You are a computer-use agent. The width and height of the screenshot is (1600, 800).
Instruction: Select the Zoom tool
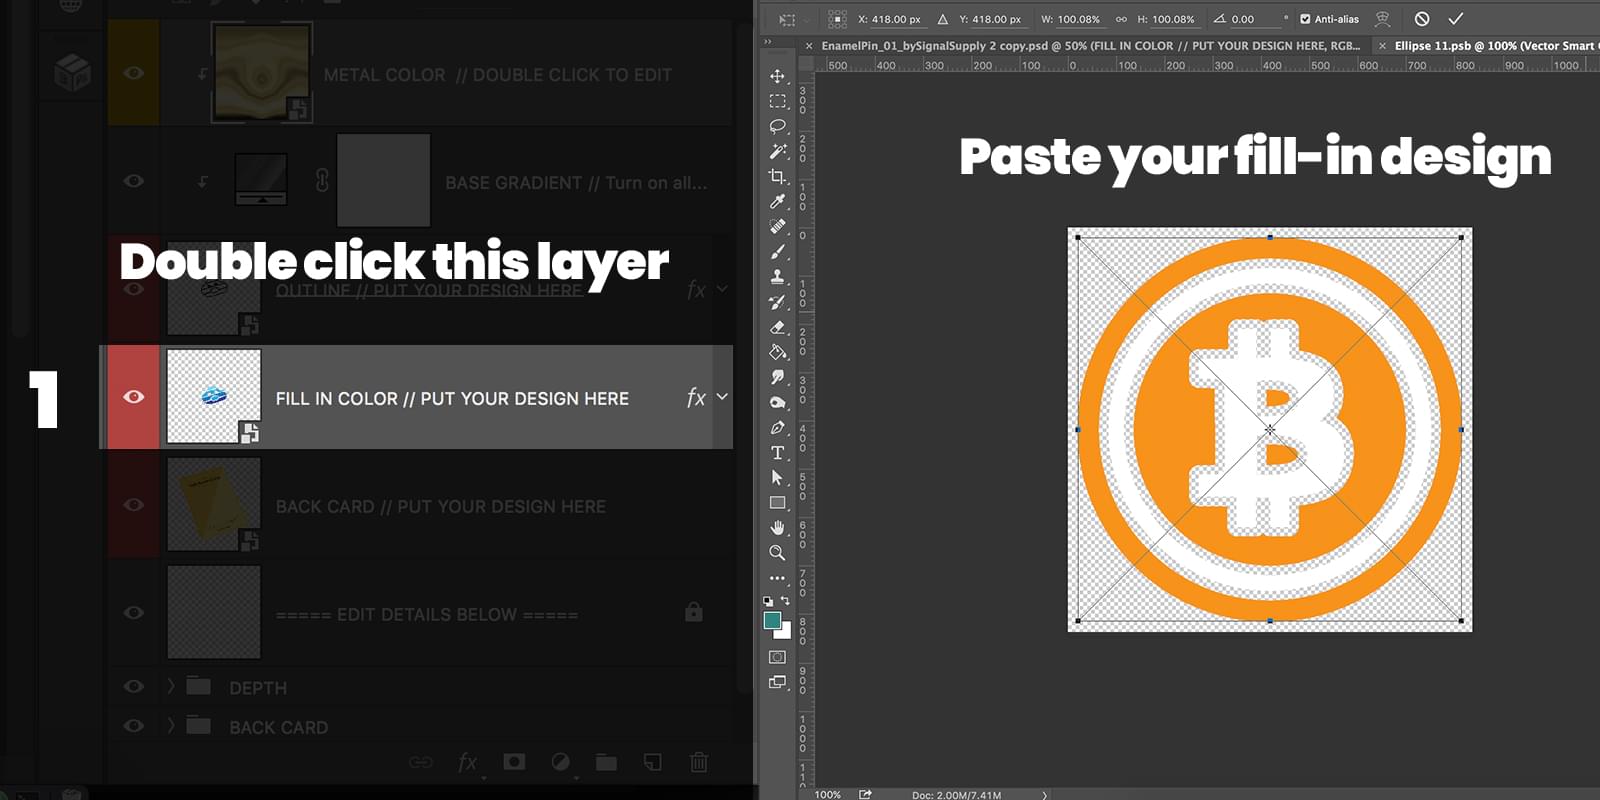(x=777, y=552)
